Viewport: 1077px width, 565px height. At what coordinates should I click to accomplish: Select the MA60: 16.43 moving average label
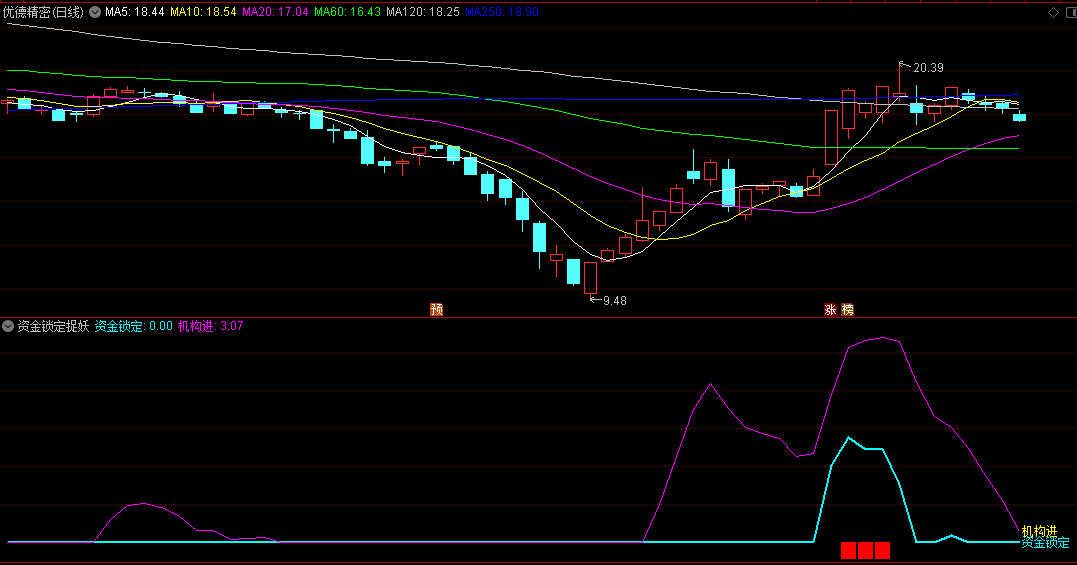(x=348, y=12)
